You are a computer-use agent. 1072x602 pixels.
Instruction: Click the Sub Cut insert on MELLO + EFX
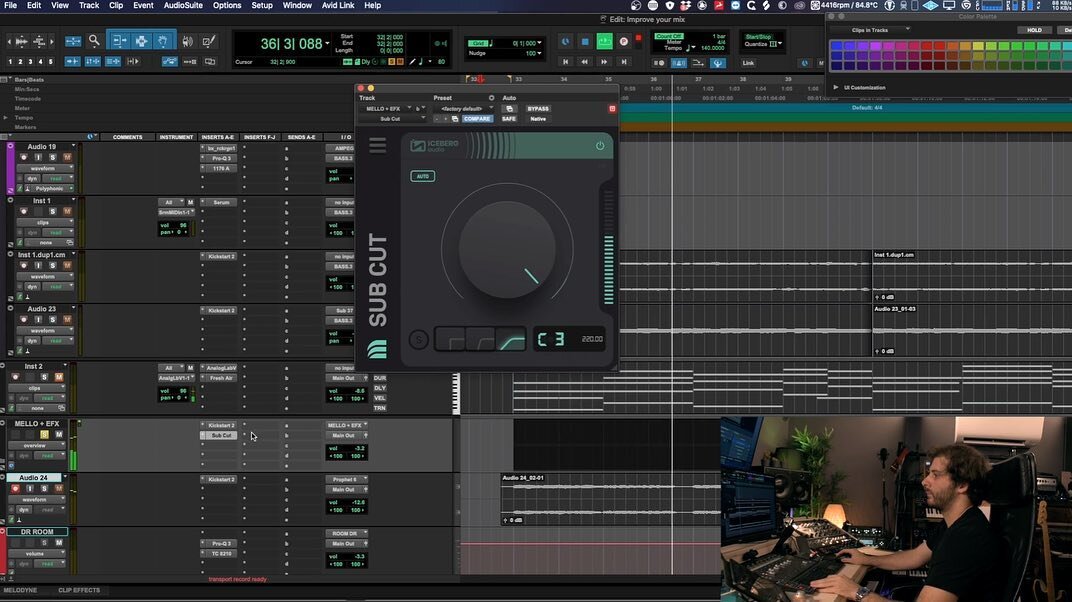[220, 435]
